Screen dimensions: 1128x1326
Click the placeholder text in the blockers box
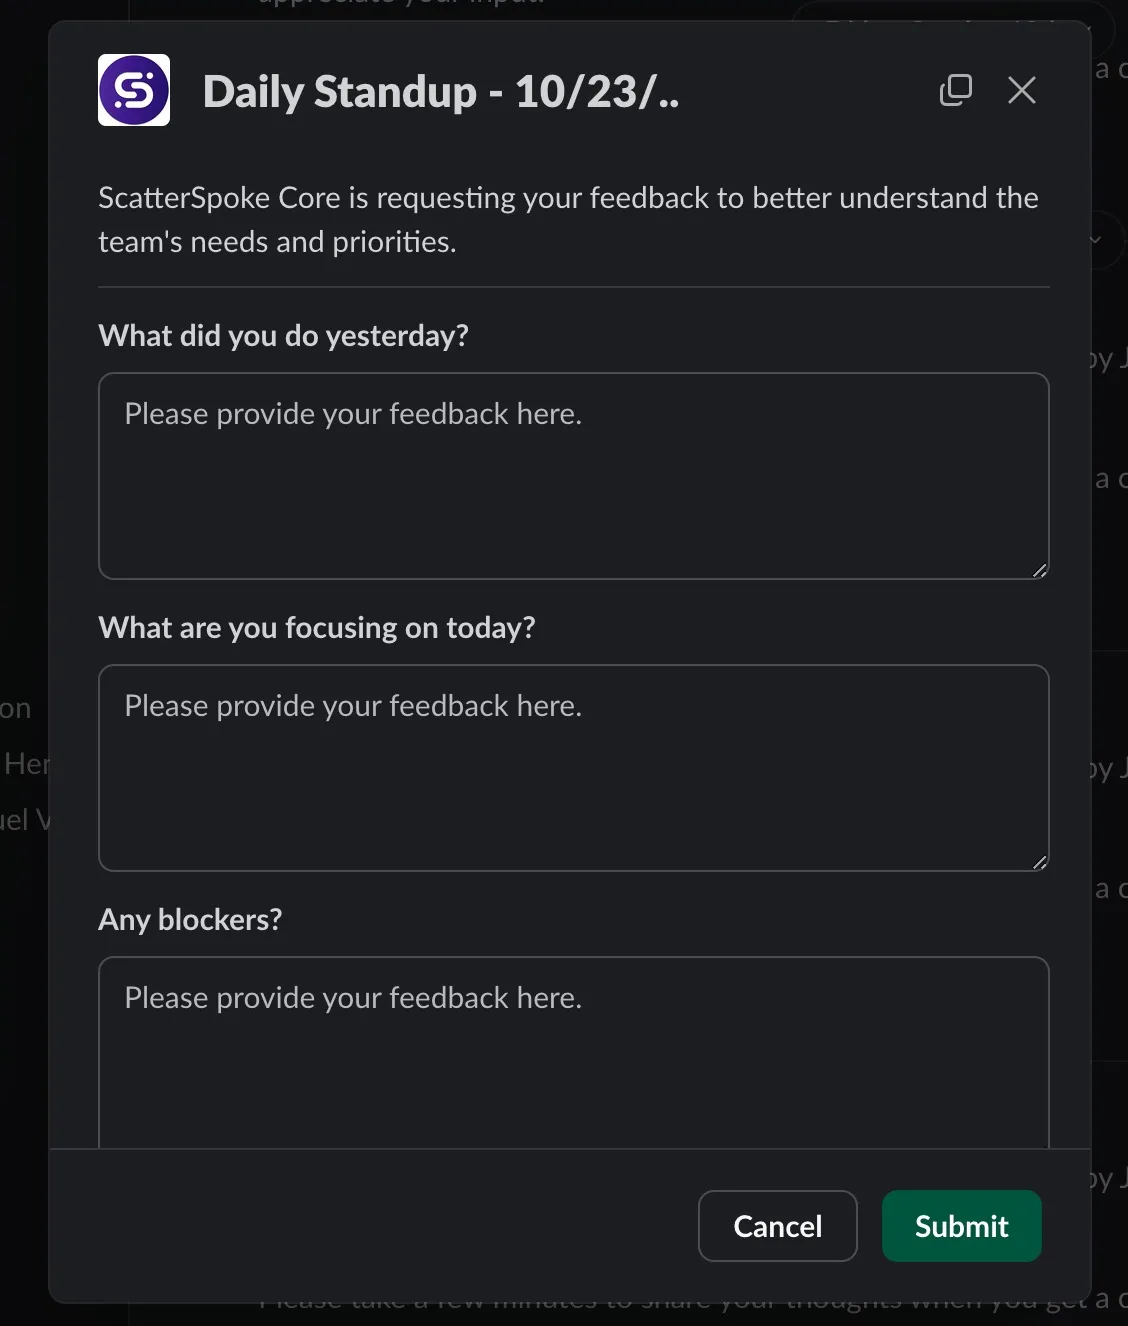coord(352,997)
